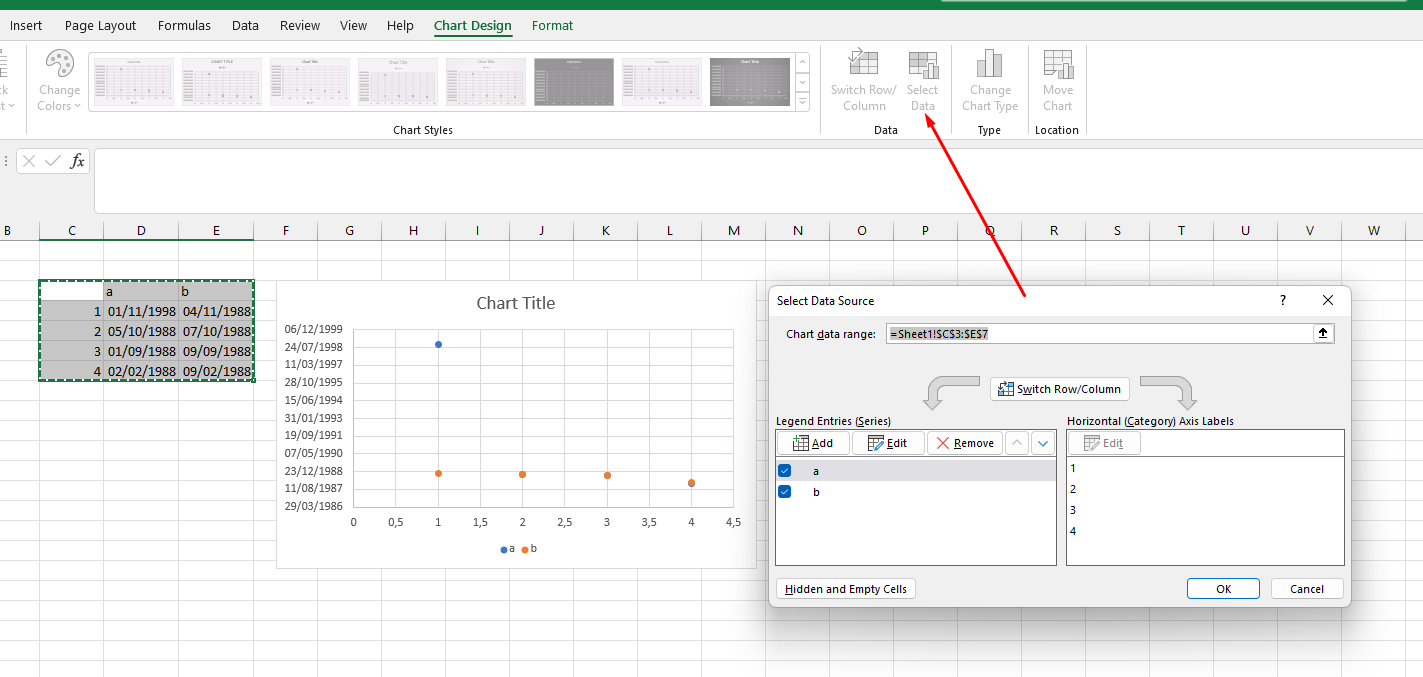Move series up with arrow button

tap(1016, 443)
